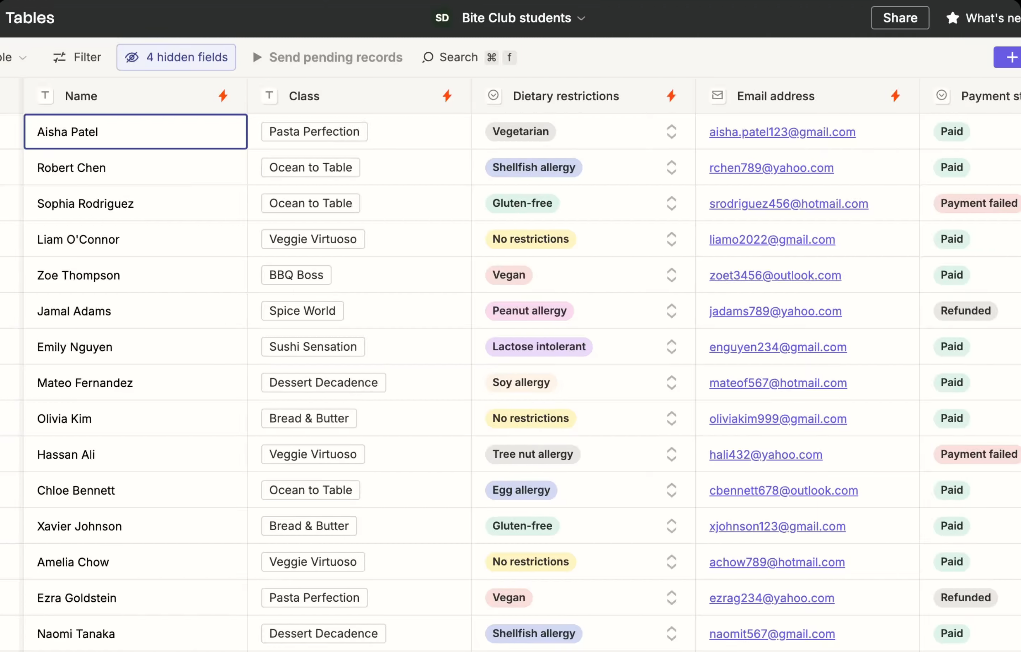
Task: Select the BBQ Boss class cell
Action: pos(359,275)
